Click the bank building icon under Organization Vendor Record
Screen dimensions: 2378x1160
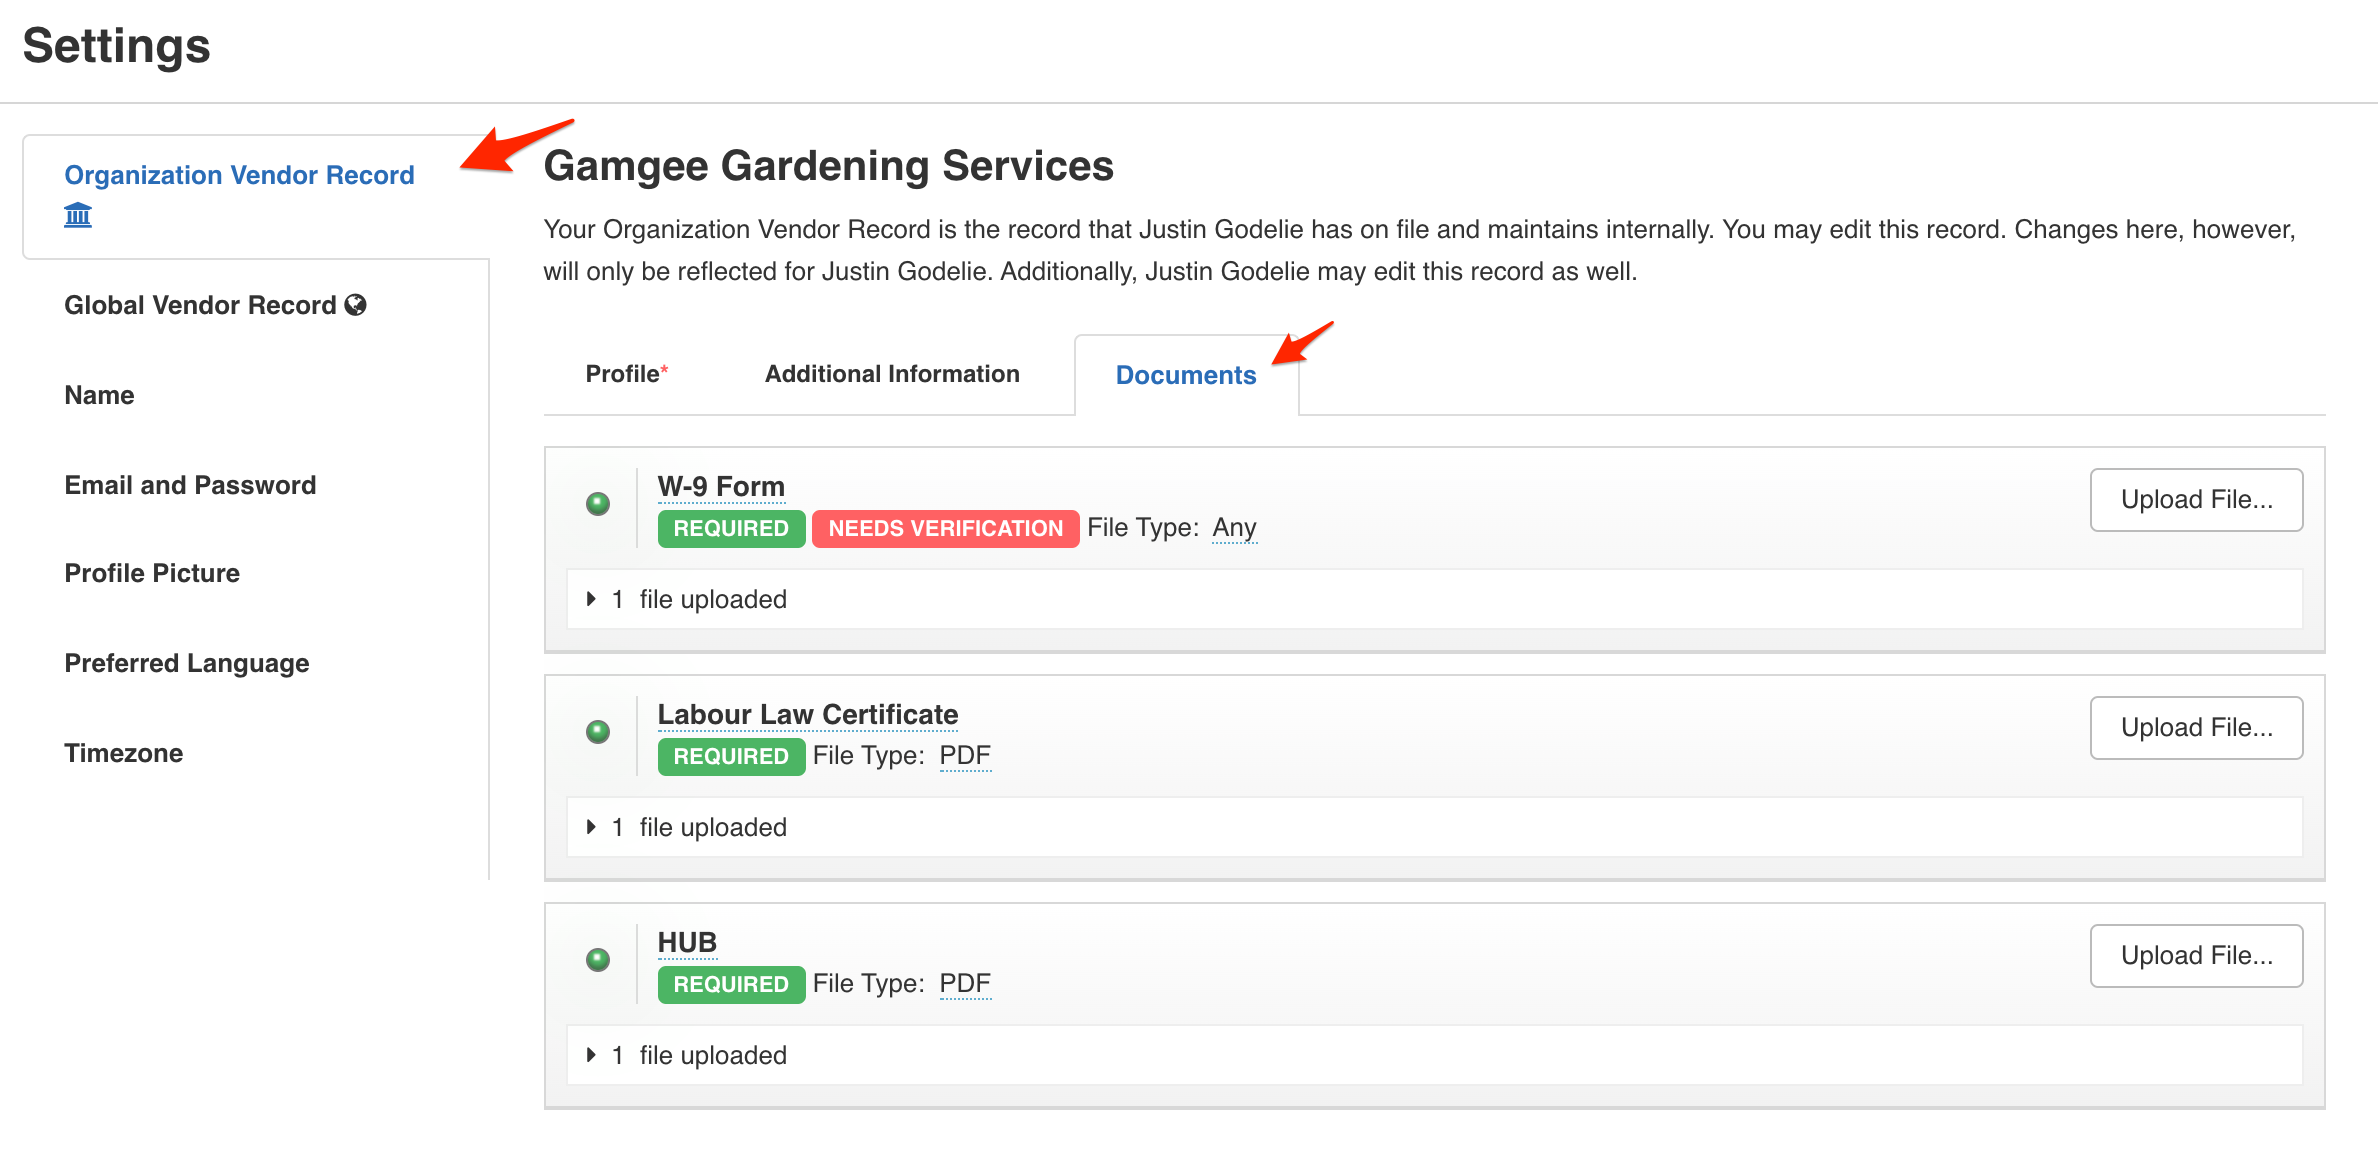point(78,215)
